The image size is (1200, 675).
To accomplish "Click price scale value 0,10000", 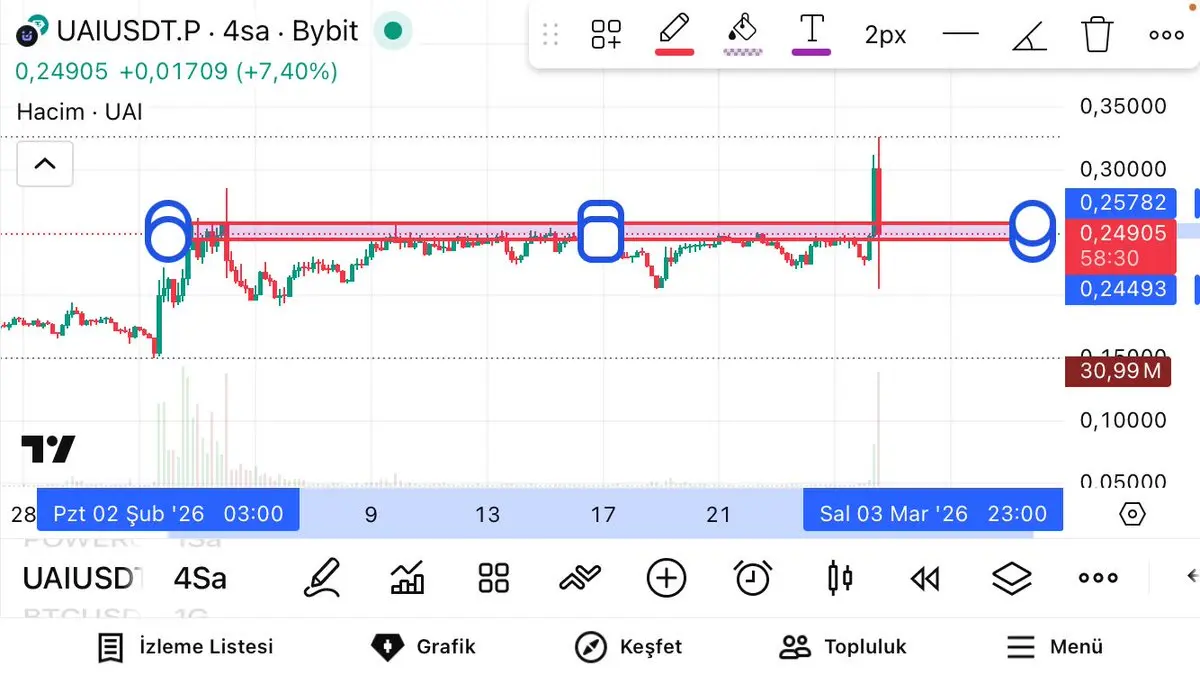I will pyautogui.click(x=1123, y=420).
